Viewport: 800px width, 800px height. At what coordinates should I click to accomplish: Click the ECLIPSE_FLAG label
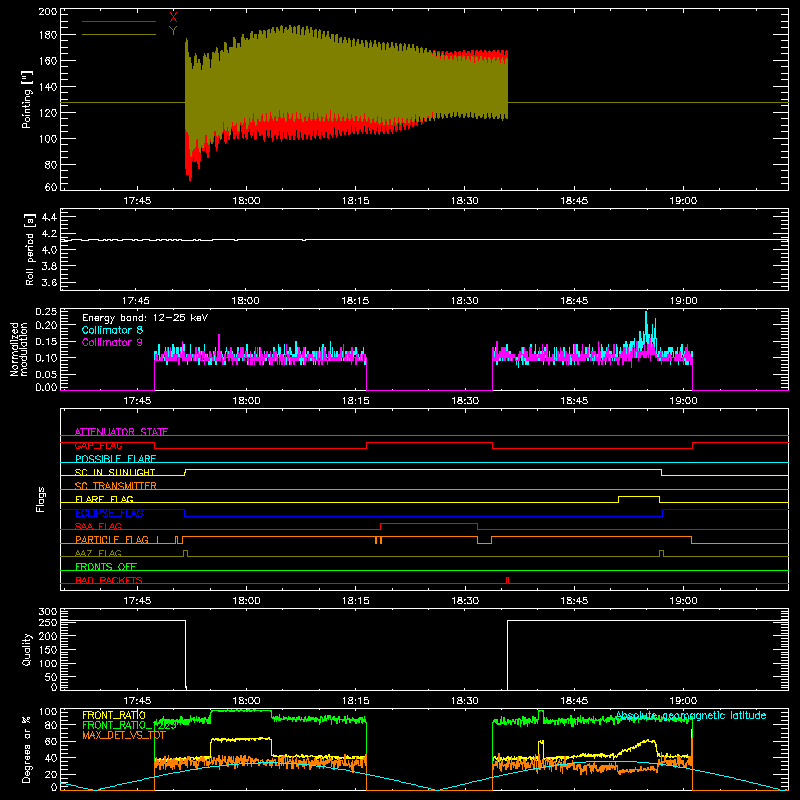pos(109,513)
